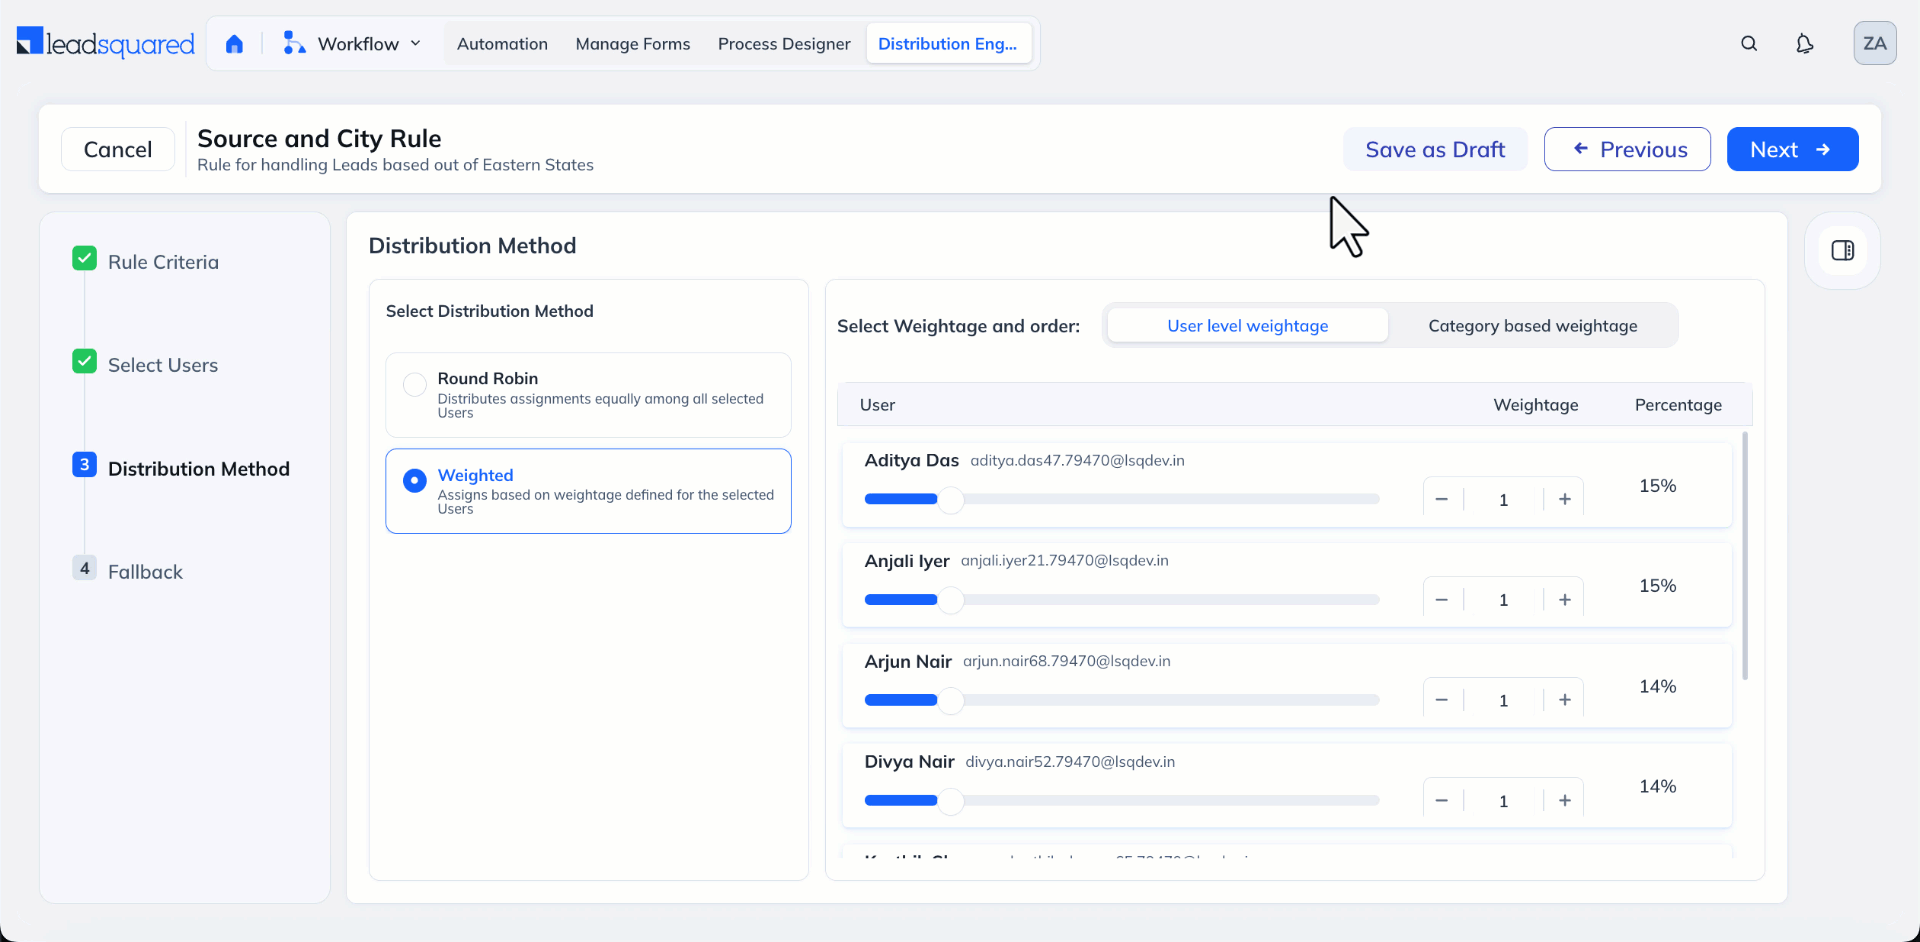
Task: Click the LeadSquared logo
Action: (106, 43)
